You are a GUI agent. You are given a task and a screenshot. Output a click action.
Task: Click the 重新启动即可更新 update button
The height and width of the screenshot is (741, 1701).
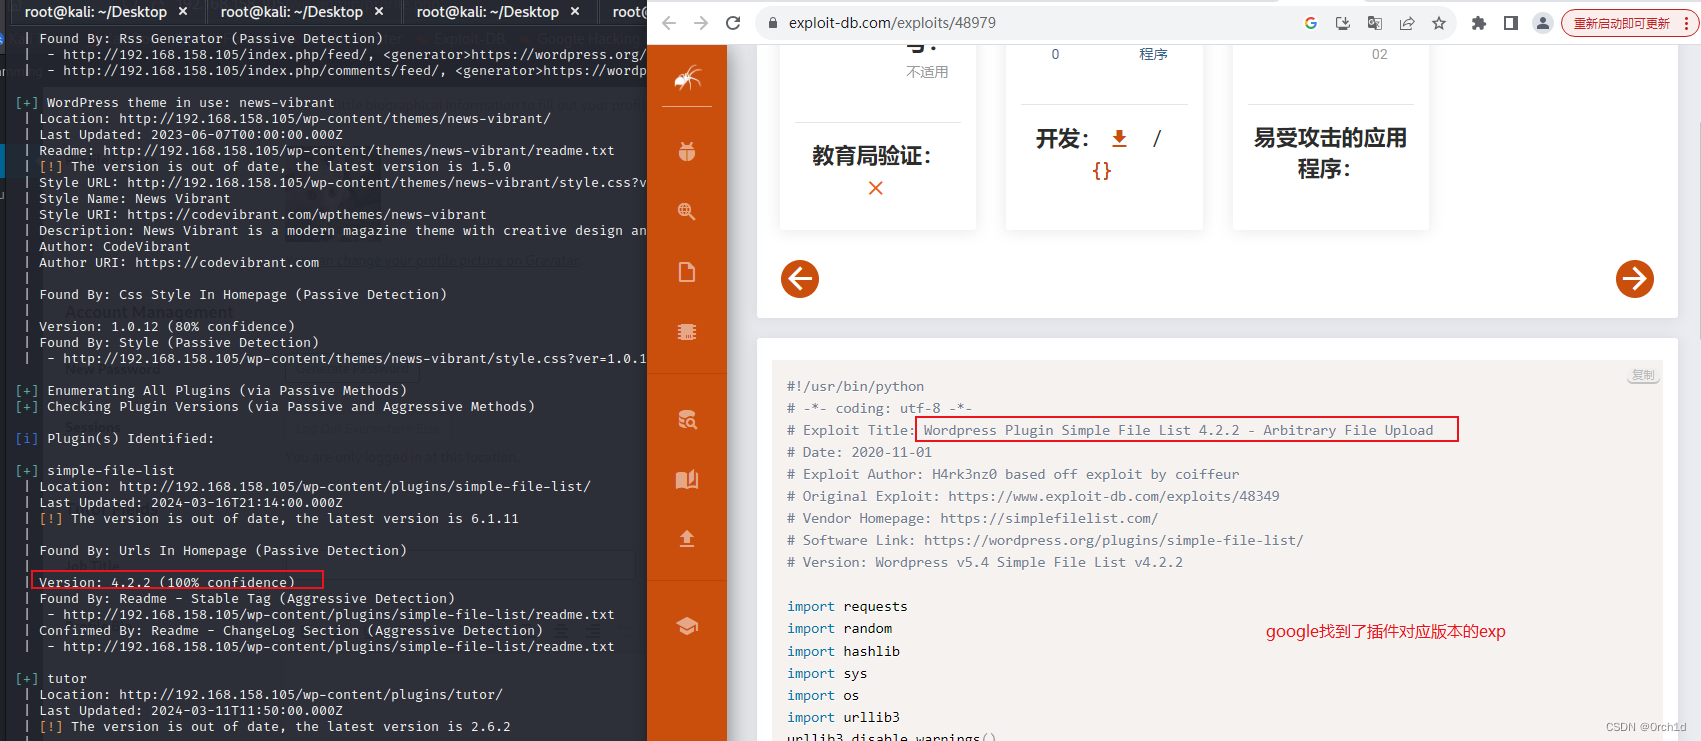click(1622, 23)
